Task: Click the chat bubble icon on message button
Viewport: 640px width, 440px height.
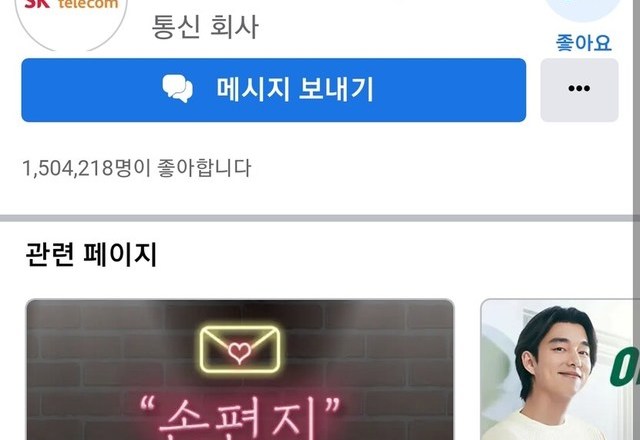Action: tap(178, 89)
